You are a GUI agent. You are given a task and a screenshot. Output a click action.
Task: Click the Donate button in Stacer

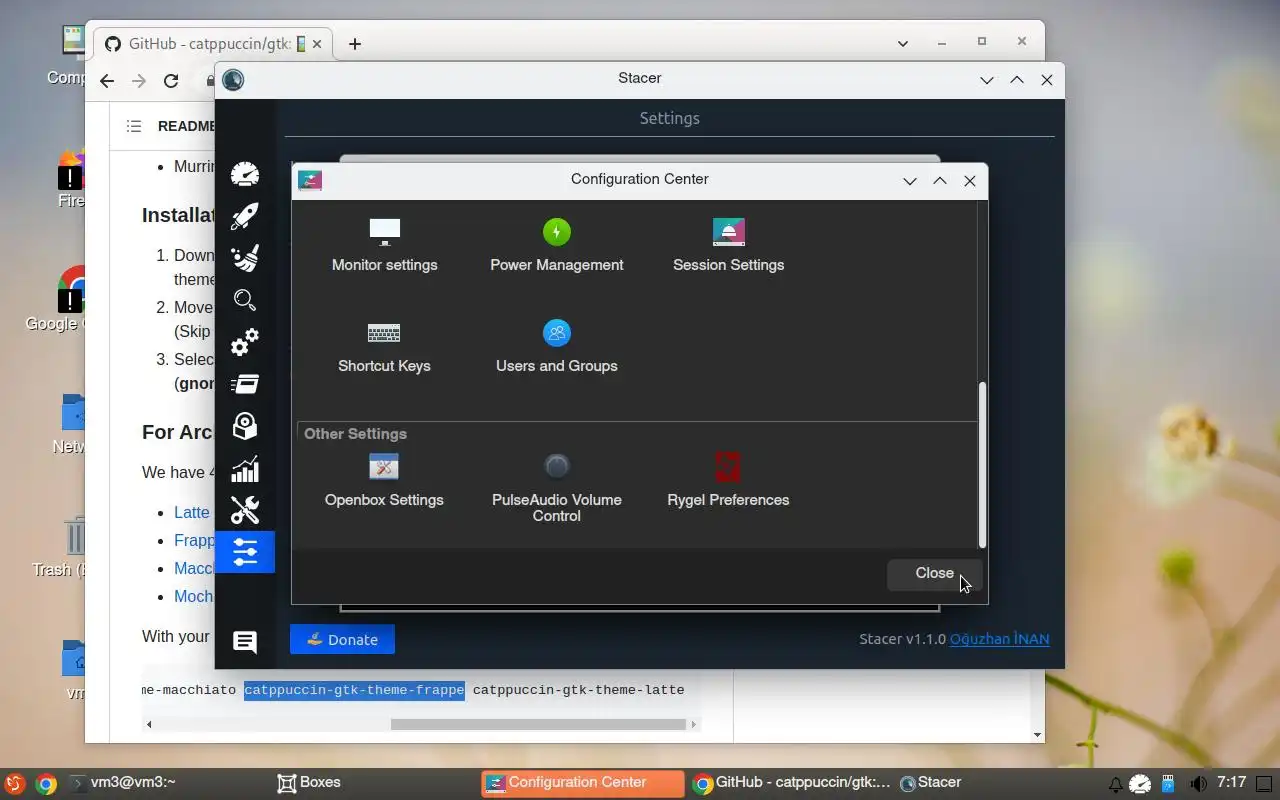[x=342, y=639]
